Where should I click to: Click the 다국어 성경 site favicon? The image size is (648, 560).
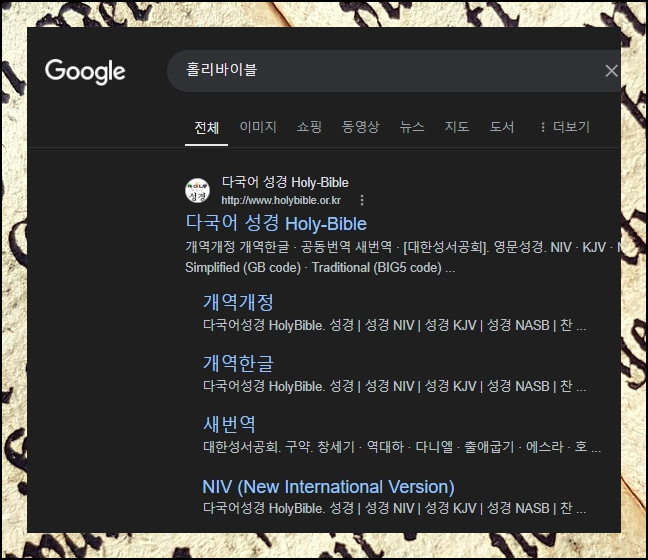click(198, 191)
